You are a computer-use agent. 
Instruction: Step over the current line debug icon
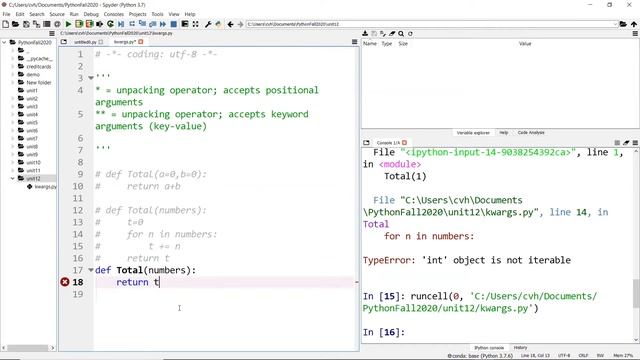(x=132, y=24)
